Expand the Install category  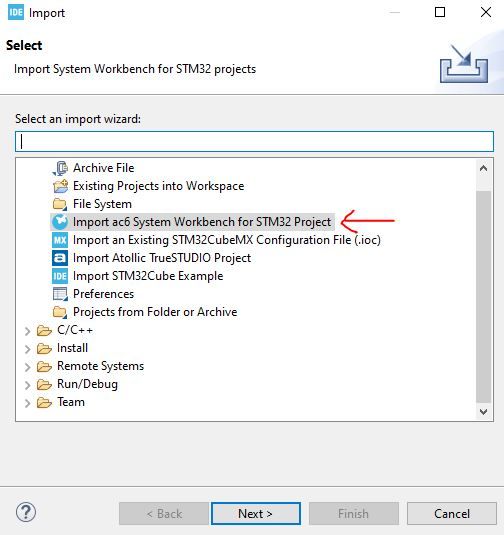pyautogui.click(x=28, y=349)
